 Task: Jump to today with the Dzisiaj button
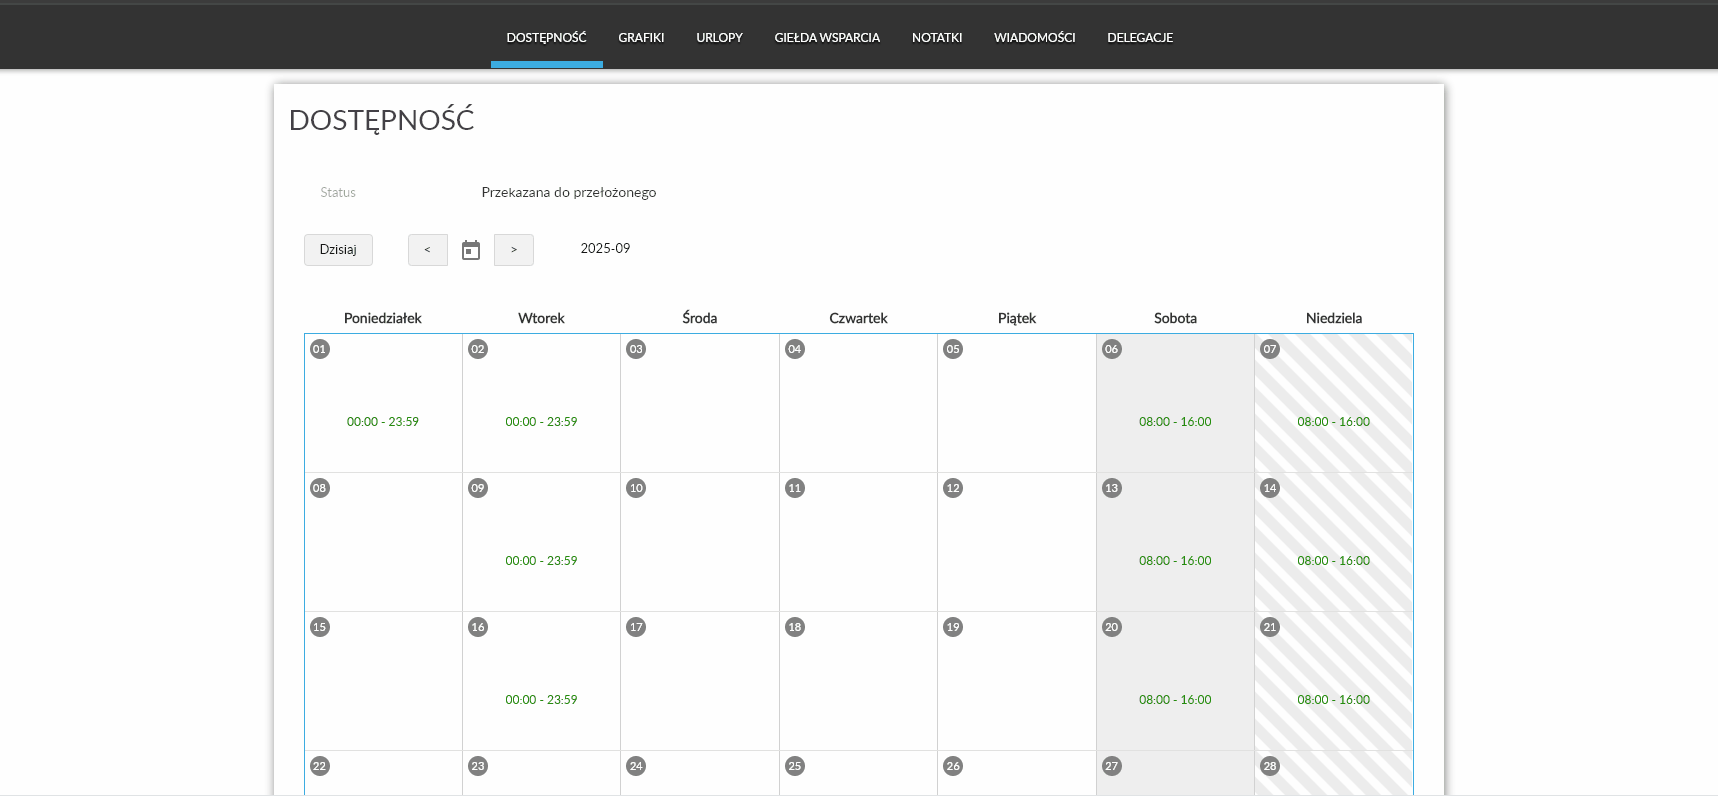(338, 250)
